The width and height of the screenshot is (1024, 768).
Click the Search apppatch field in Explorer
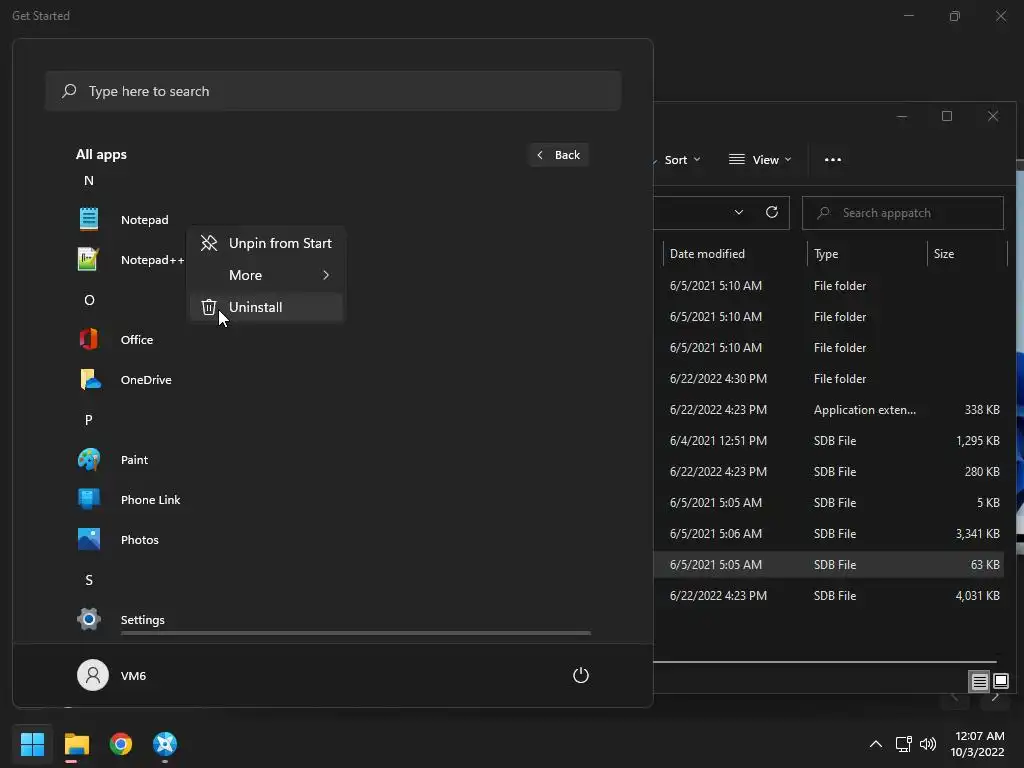pos(903,213)
